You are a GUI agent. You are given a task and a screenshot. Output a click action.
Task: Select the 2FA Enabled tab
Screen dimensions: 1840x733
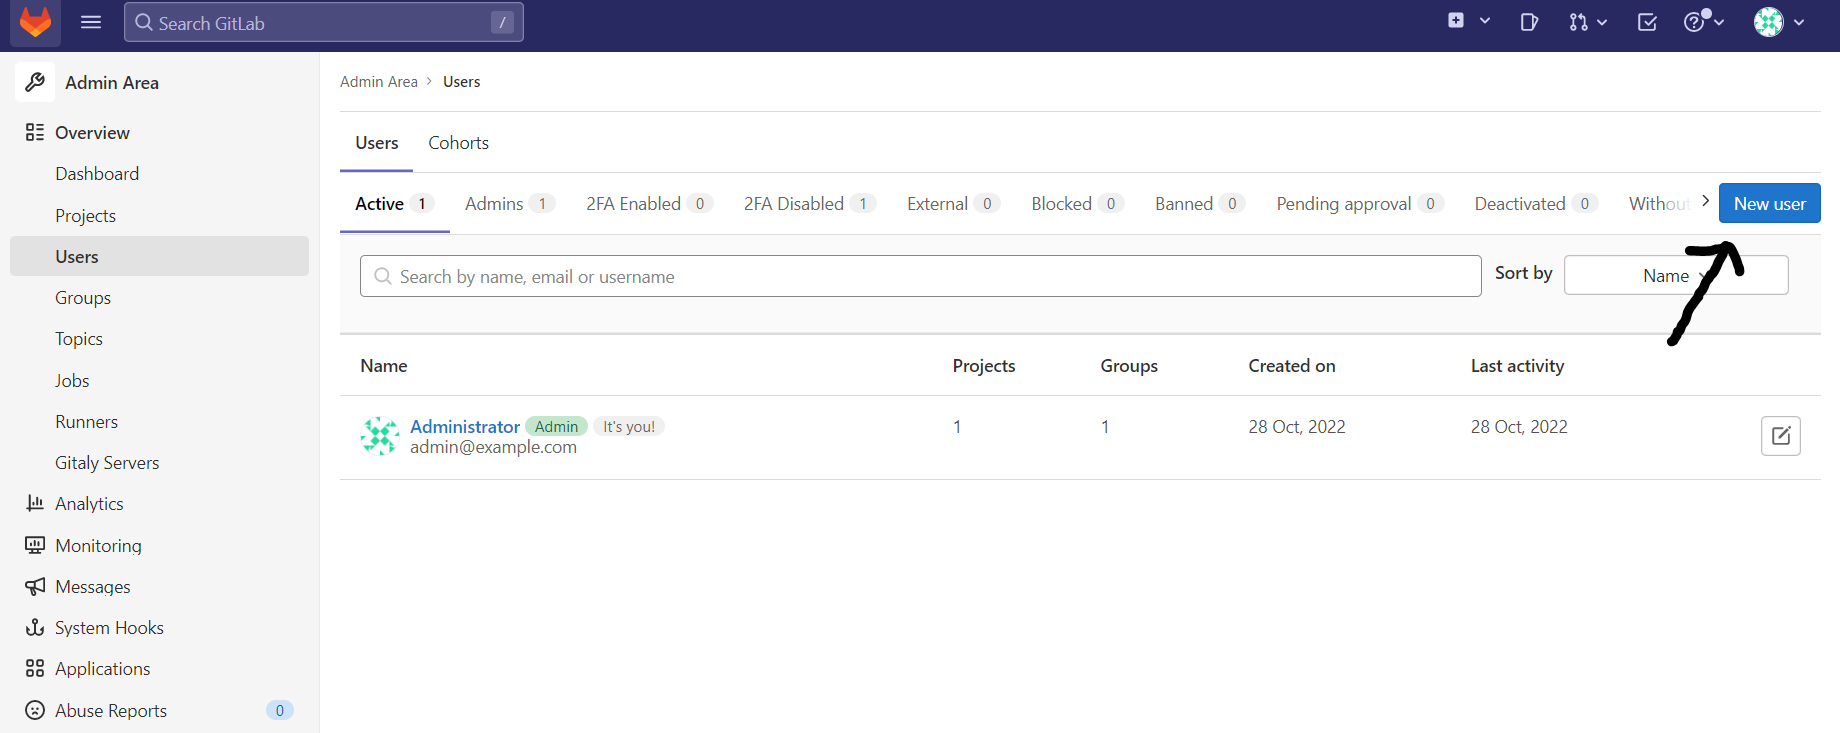tap(649, 204)
